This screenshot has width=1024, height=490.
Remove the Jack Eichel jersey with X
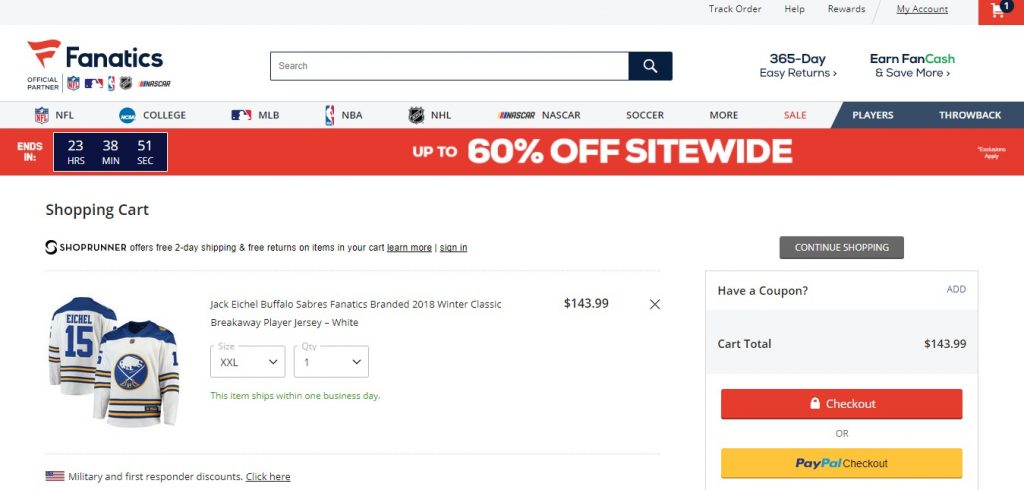655,304
